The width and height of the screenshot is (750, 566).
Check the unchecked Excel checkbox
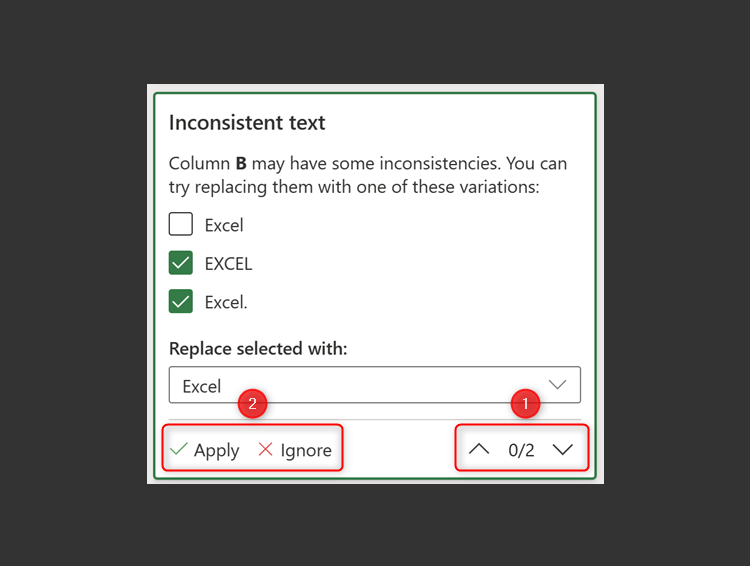coord(181,224)
